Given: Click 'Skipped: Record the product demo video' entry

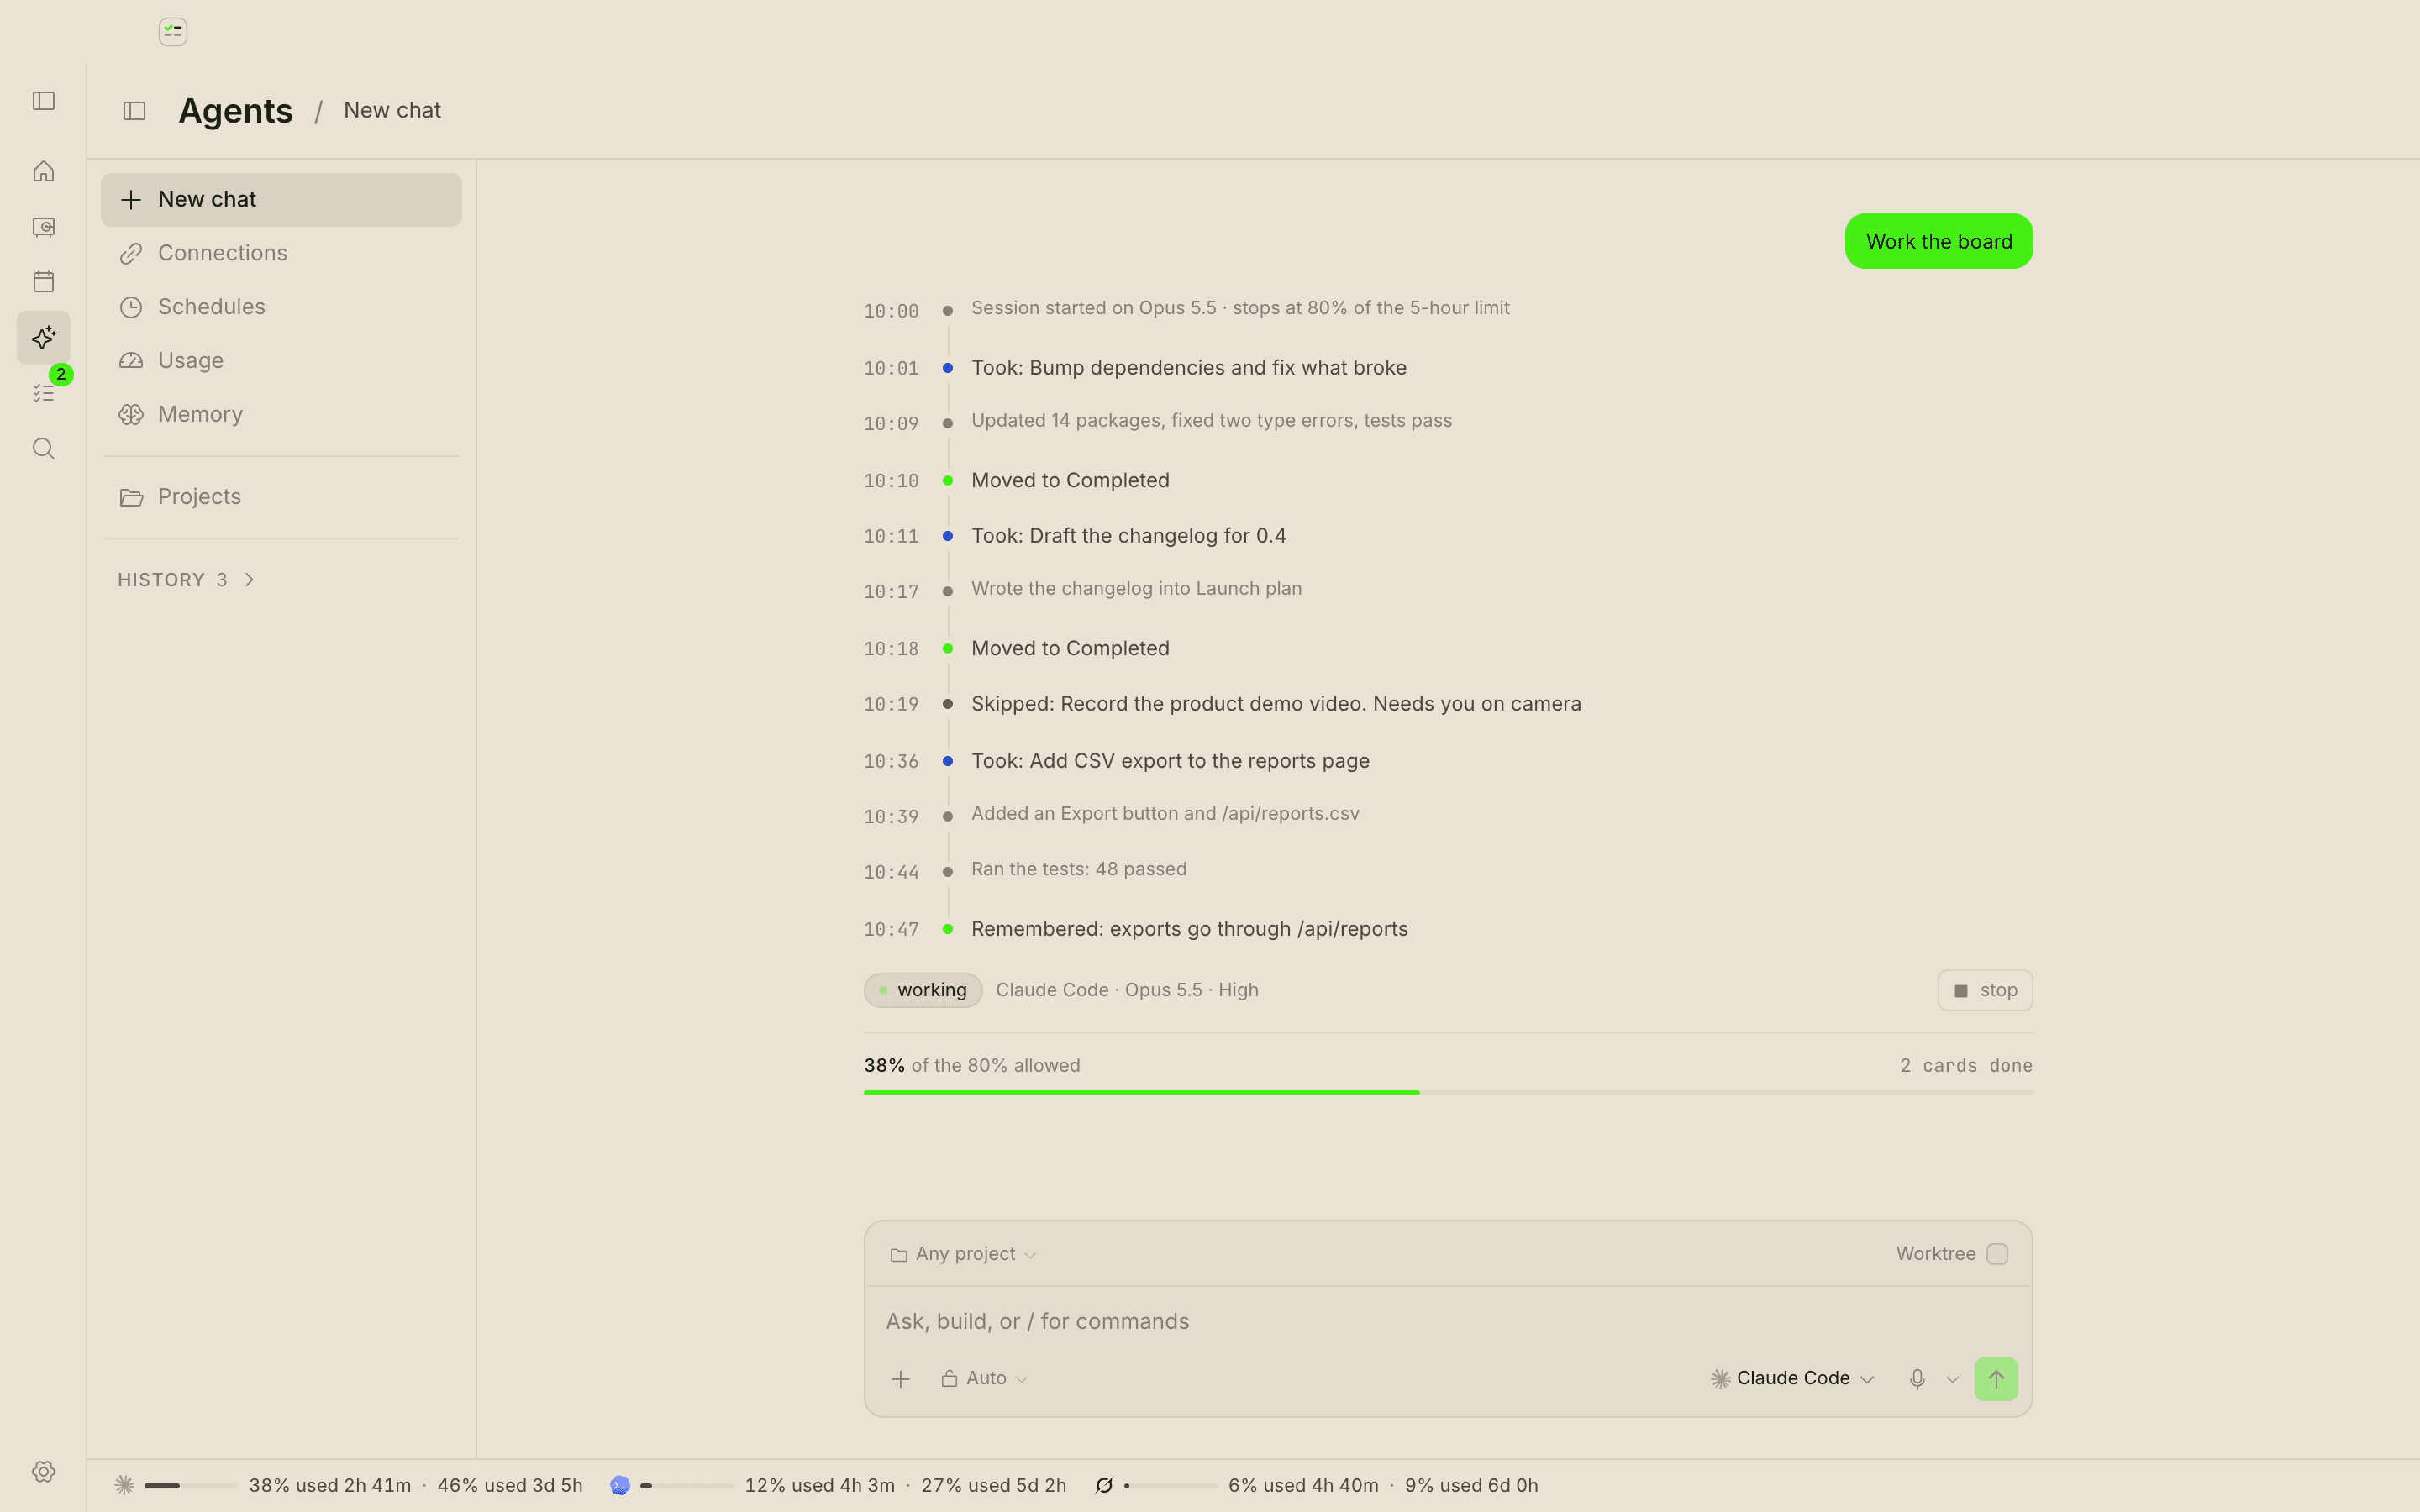Looking at the screenshot, I should point(1276,704).
